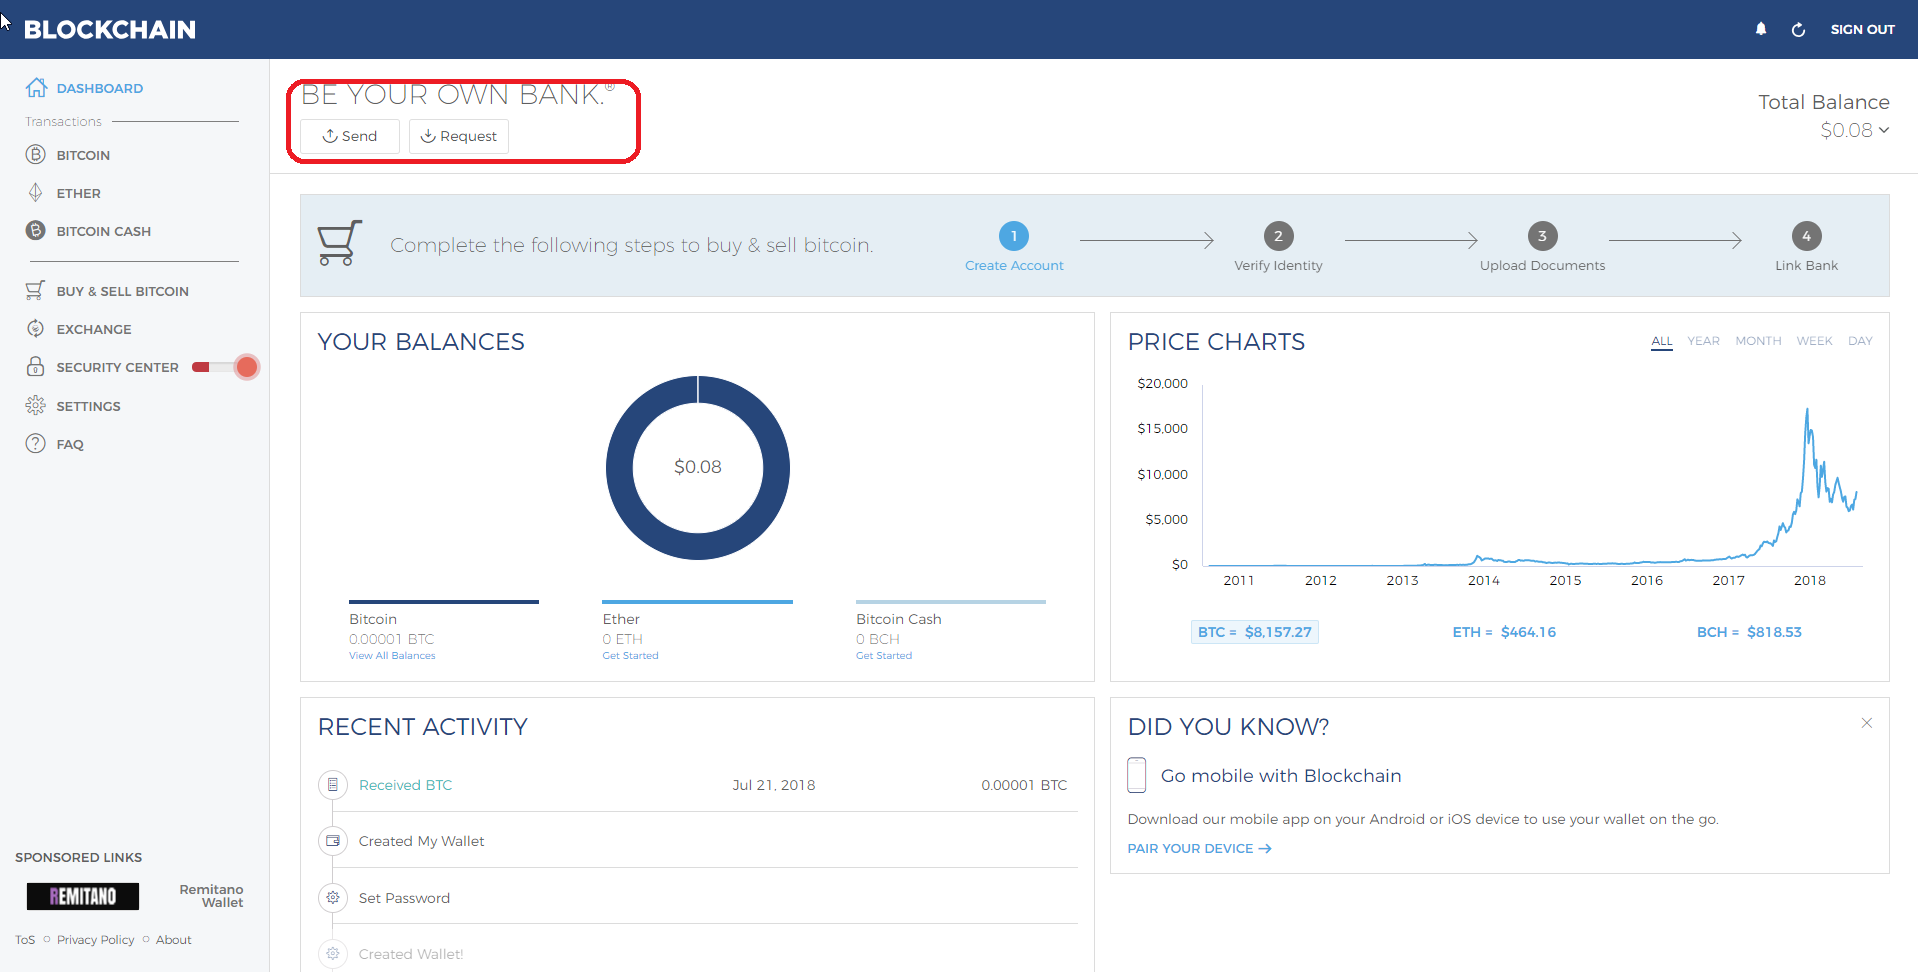Open ETHER transactions
The image size is (1918, 972).
pyautogui.click(x=79, y=193)
